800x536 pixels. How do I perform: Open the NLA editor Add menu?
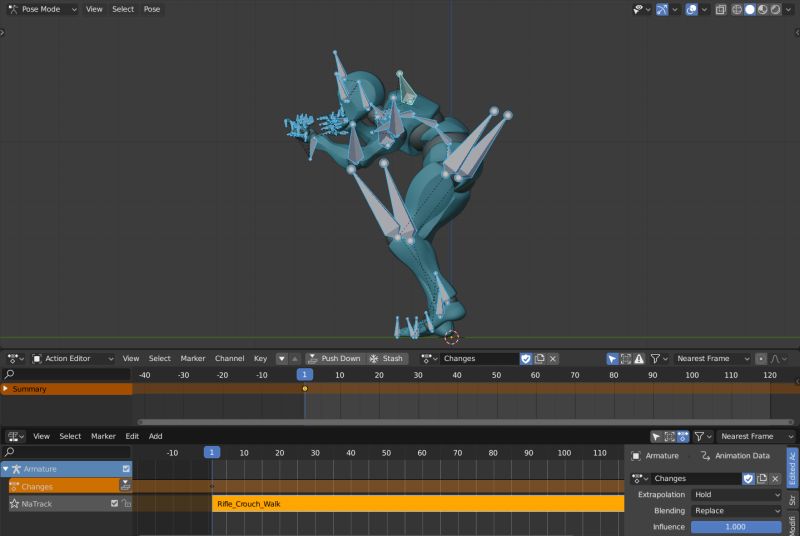pos(156,436)
